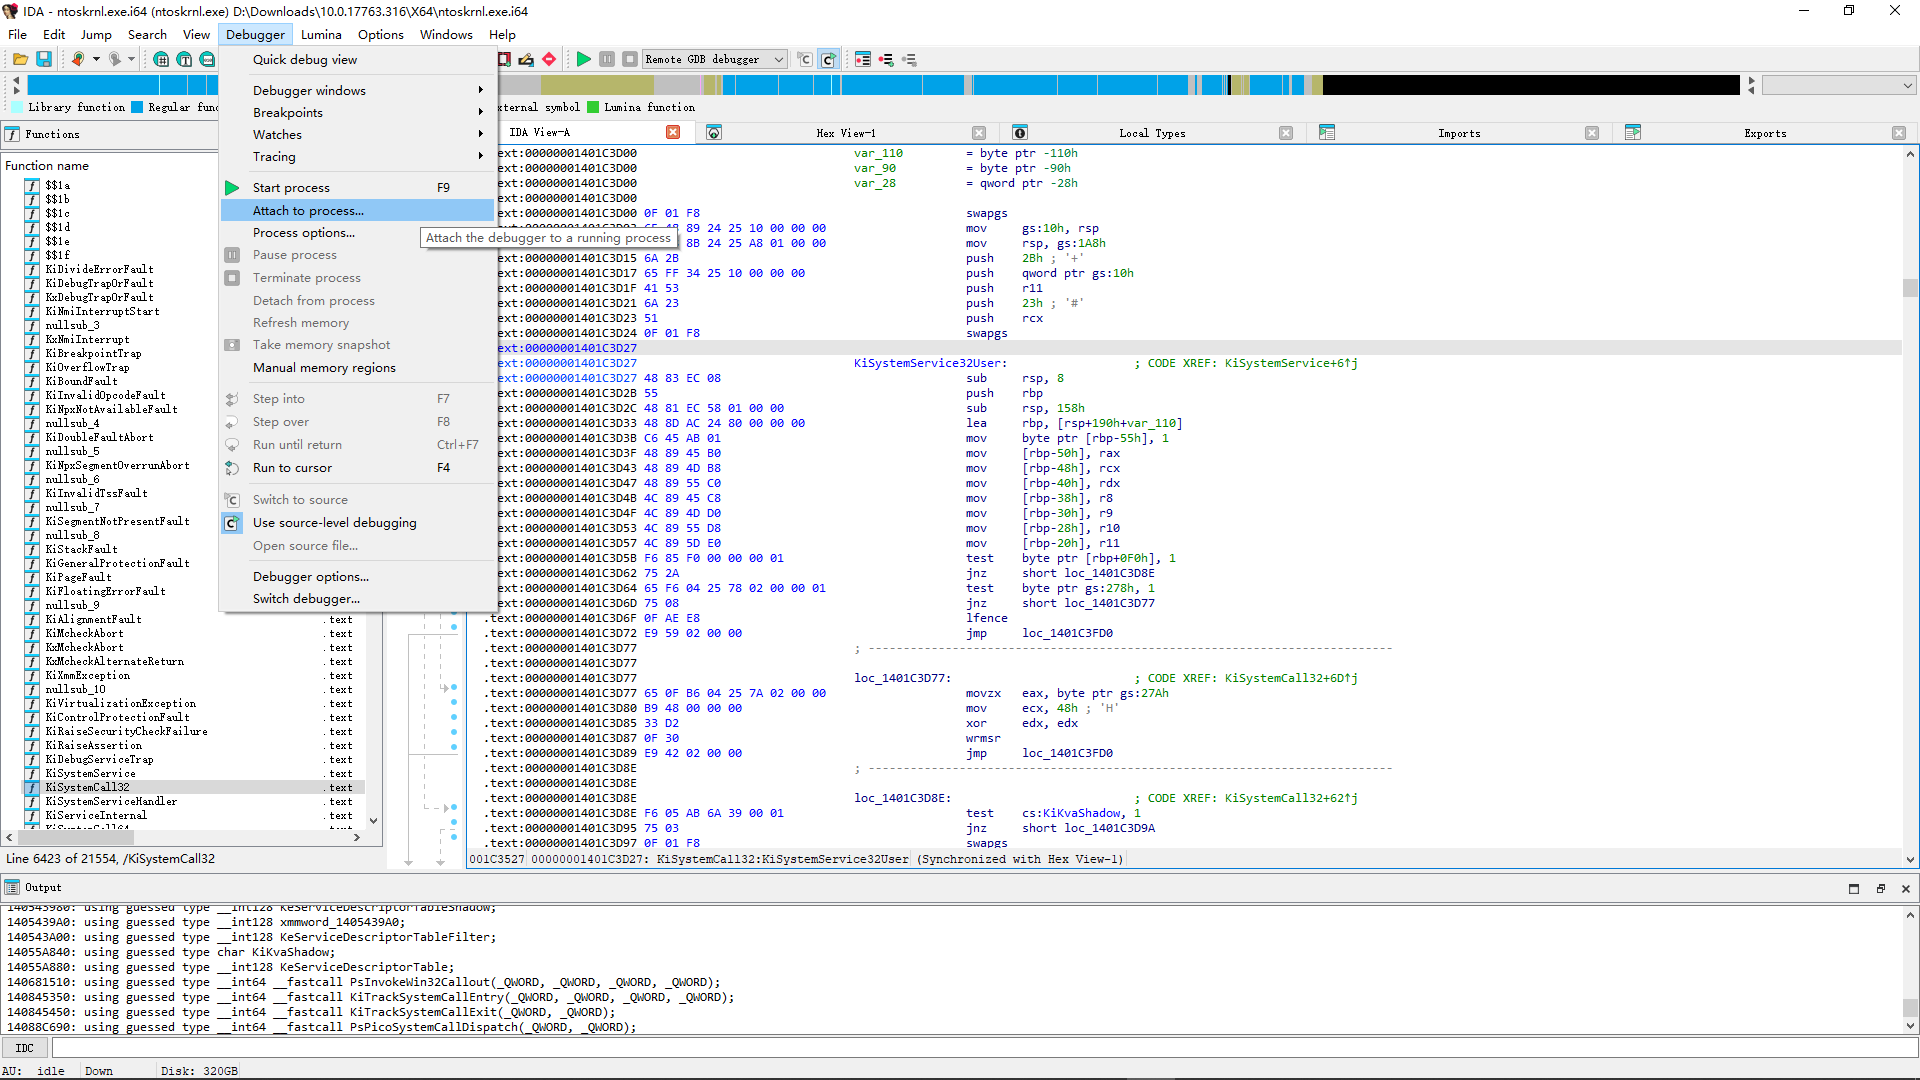This screenshot has width=1920, height=1080.
Task: Select Switch debugger option
Action: click(x=306, y=599)
